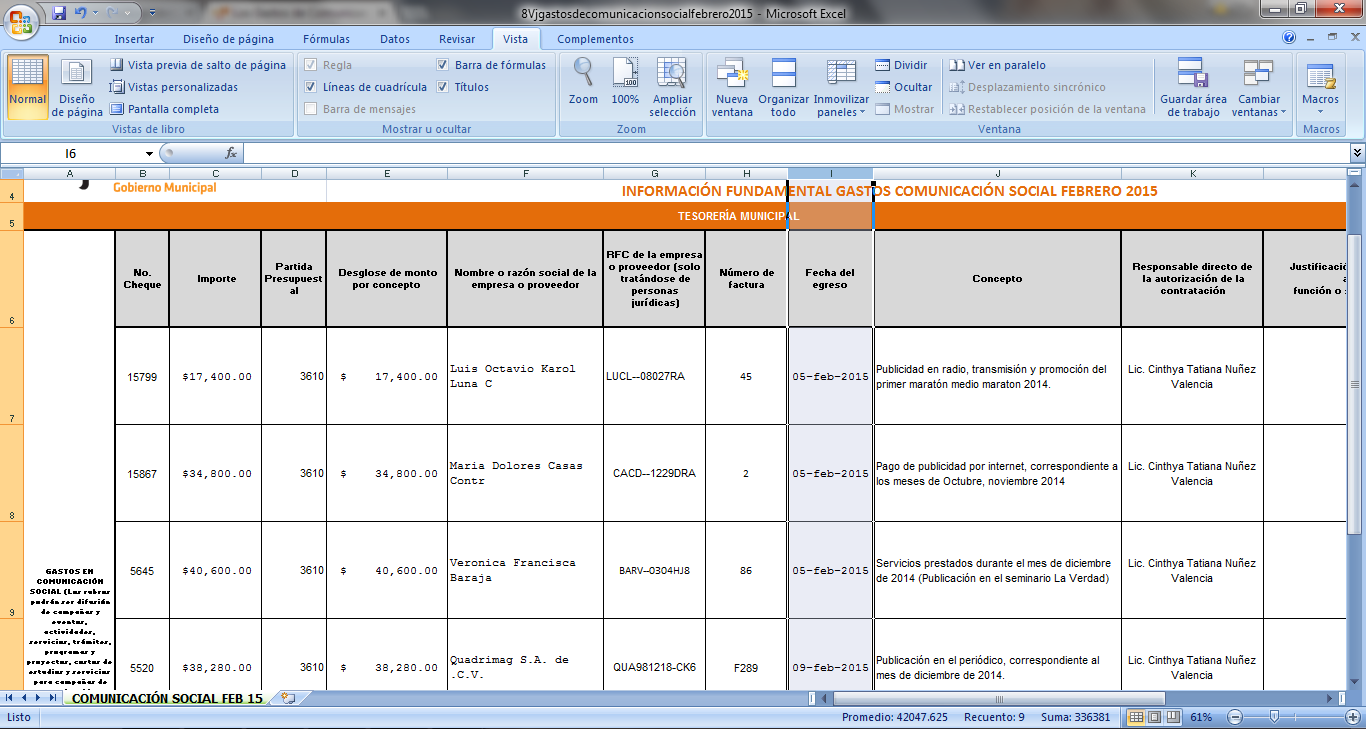Select Normal view in status bar
Viewport: 1366px width, 729px height.
tap(1136, 717)
